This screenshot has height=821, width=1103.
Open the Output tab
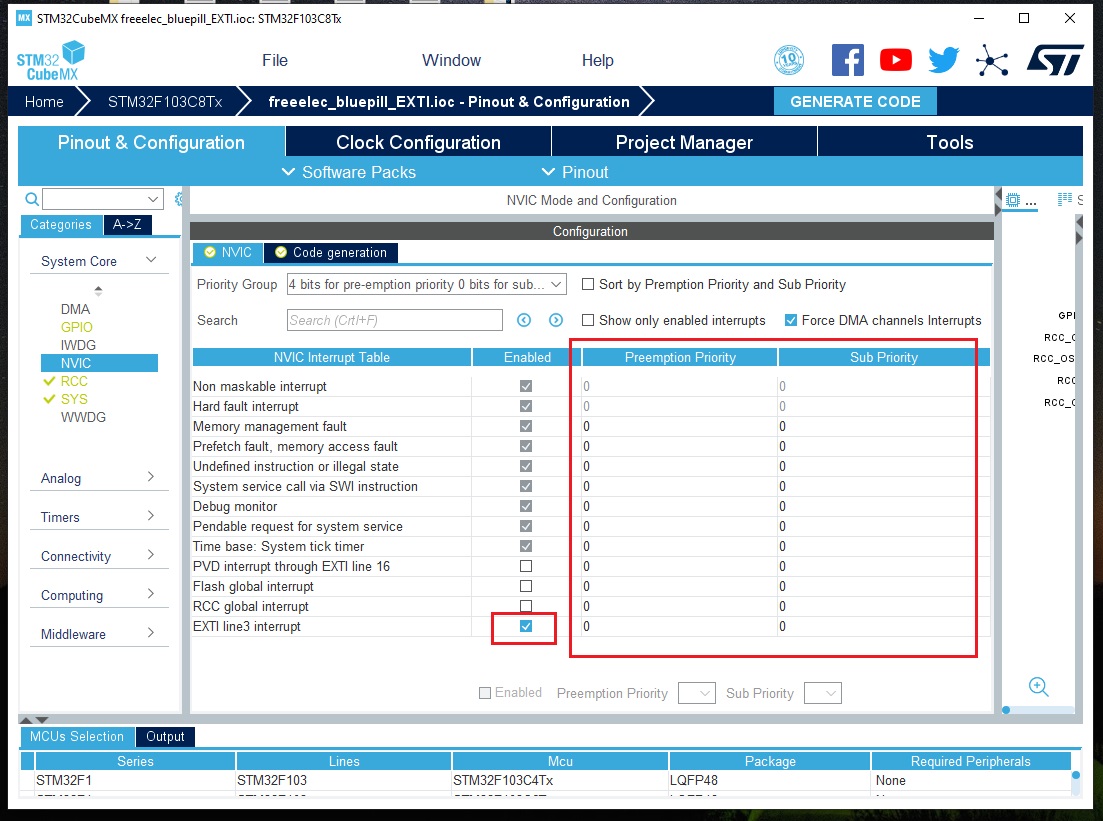point(165,737)
